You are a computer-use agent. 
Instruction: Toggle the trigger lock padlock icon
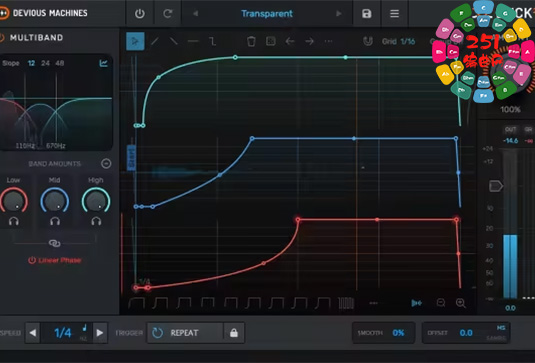234,333
